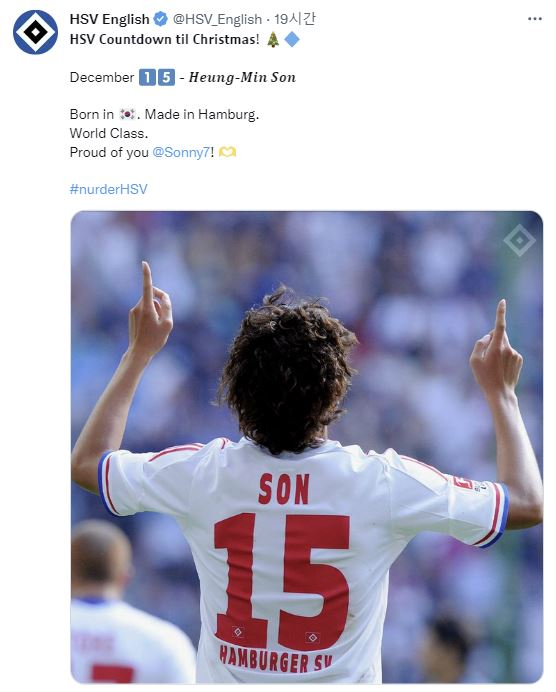Viewport: 556px width, 692px height.
Task: Open the tweet via the 19시간 timestamp
Action: tap(295, 19)
